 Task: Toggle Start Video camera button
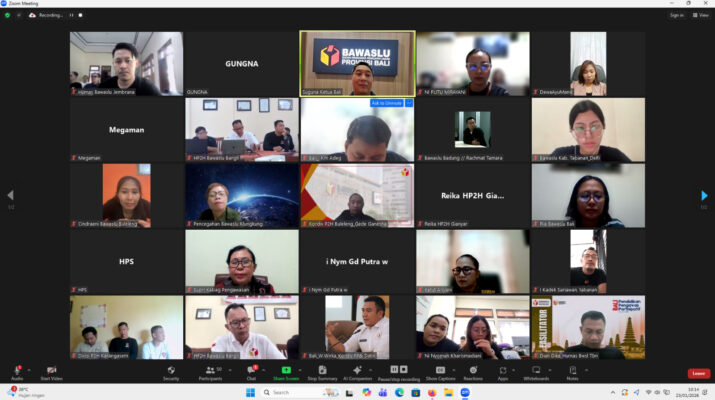click(52, 372)
